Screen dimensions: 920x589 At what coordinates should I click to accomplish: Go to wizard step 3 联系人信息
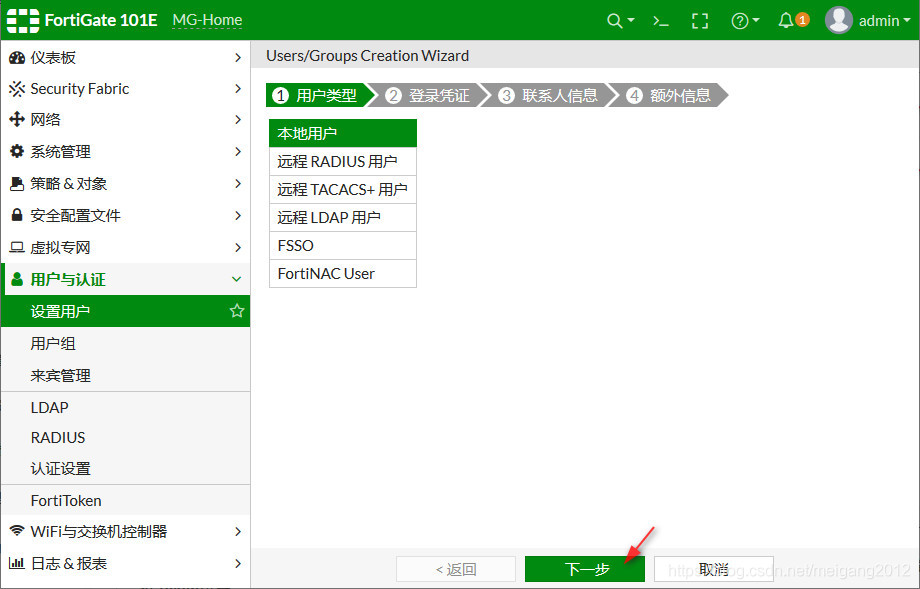(x=551, y=95)
